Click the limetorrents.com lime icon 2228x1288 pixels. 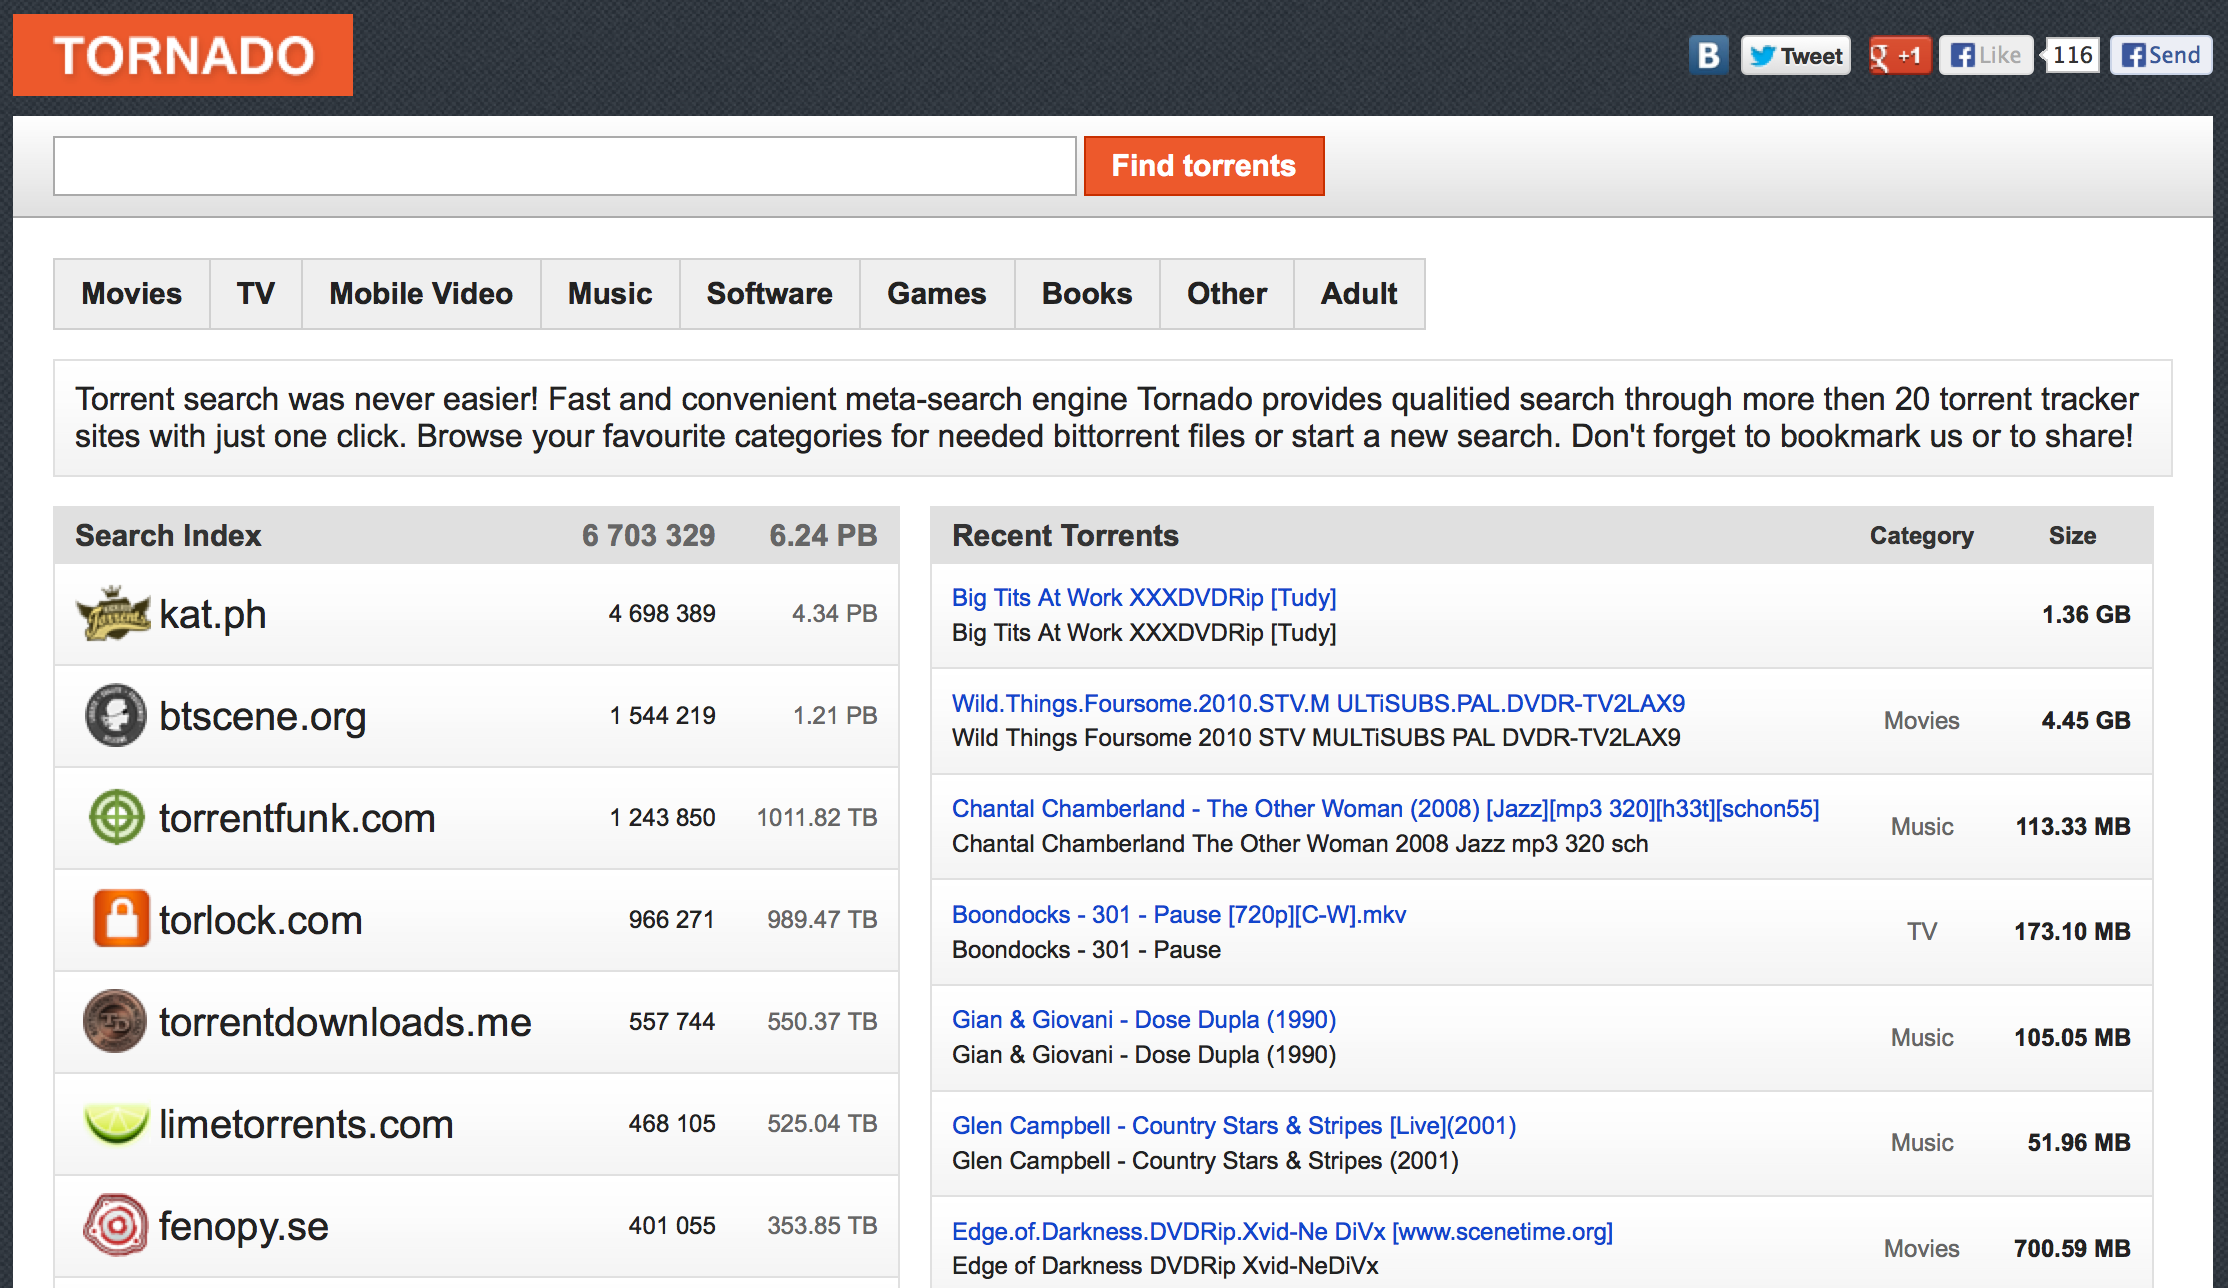(116, 1124)
